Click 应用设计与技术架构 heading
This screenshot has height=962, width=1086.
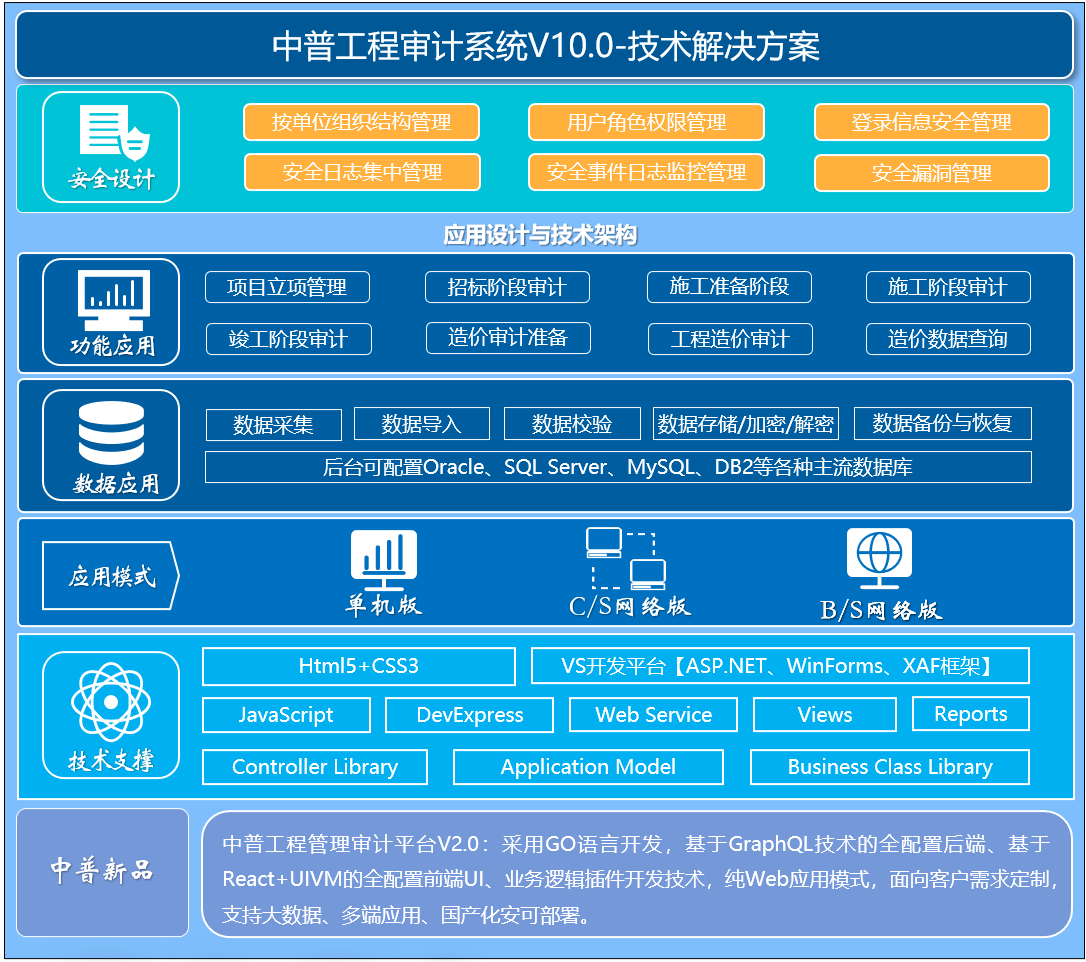[x=540, y=235]
